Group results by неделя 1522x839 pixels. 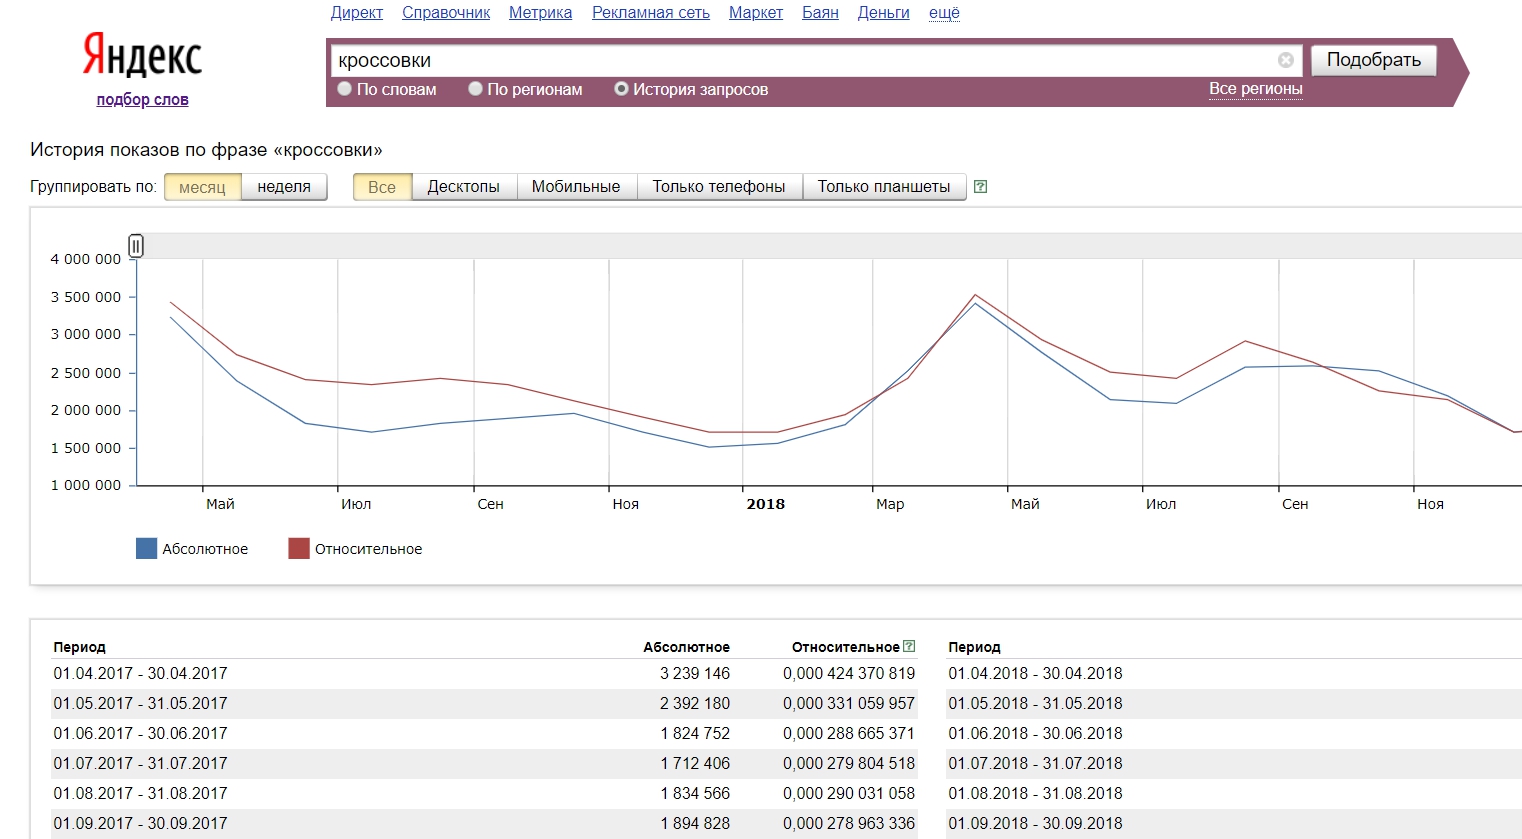[284, 187]
